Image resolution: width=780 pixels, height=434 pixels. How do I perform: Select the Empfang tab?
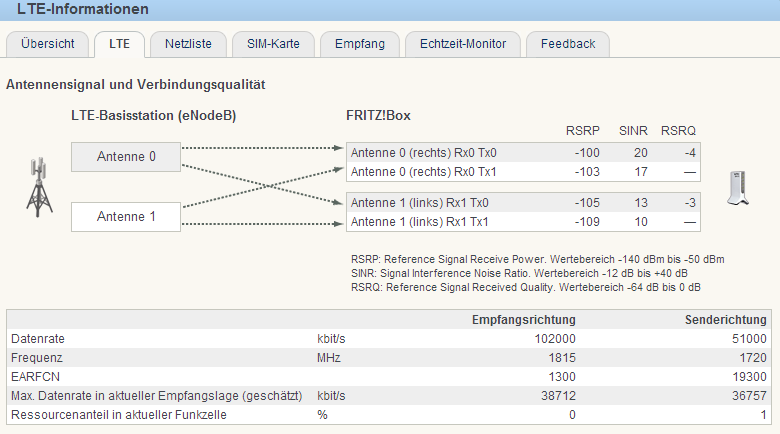[360, 44]
